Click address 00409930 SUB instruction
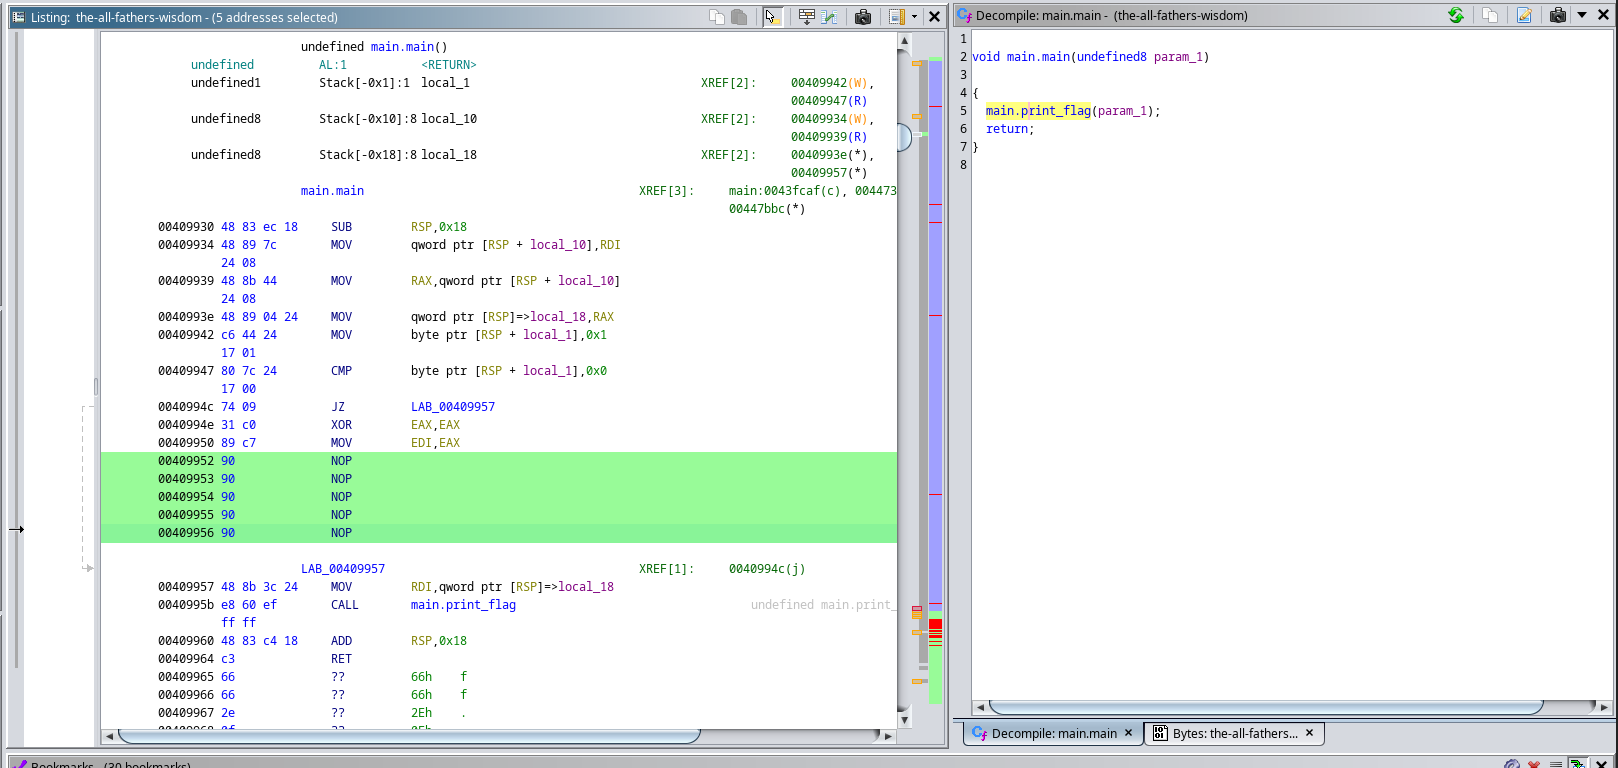The image size is (1618, 768). point(341,227)
